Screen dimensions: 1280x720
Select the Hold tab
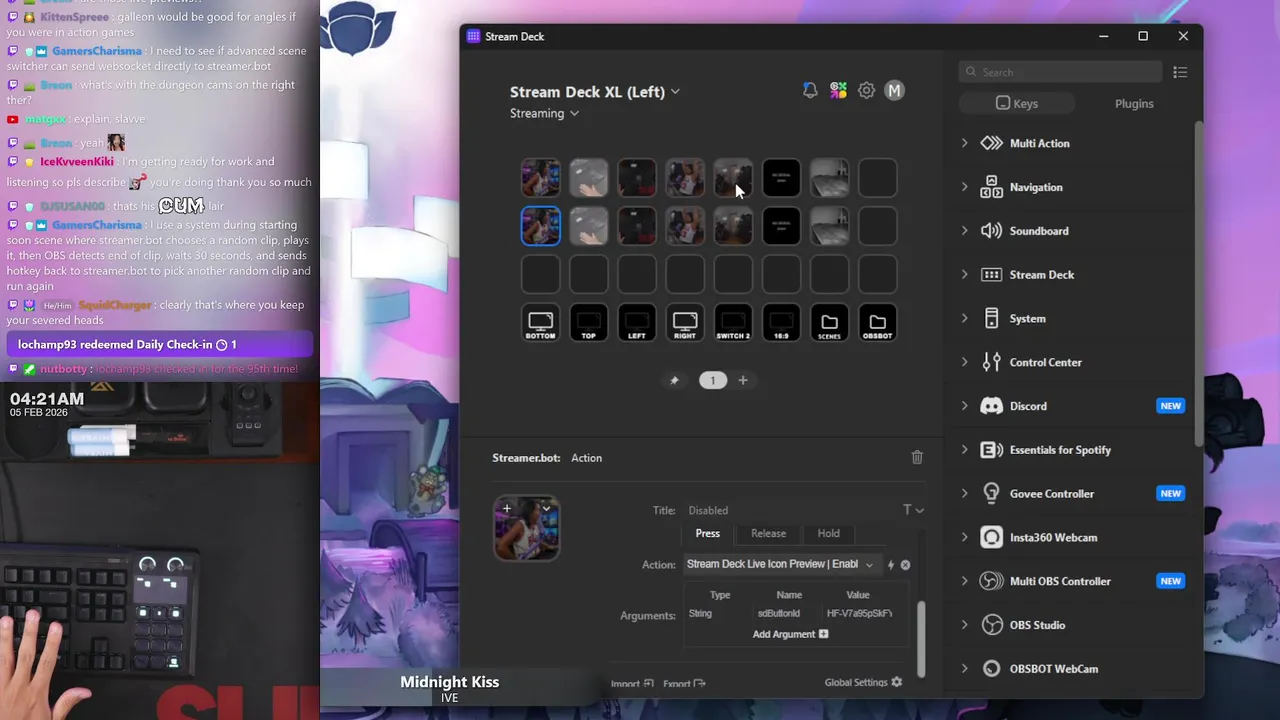(x=828, y=533)
